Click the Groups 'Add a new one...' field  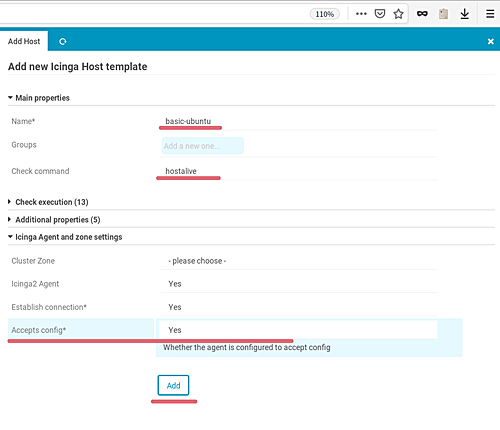pos(203,146)
